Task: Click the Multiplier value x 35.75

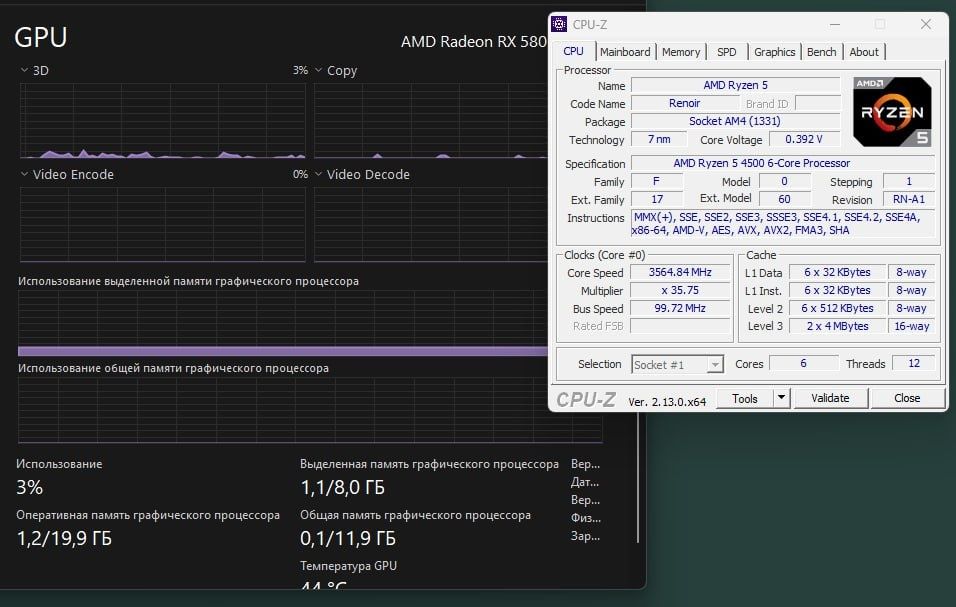Action: click(x=680, y=290)
